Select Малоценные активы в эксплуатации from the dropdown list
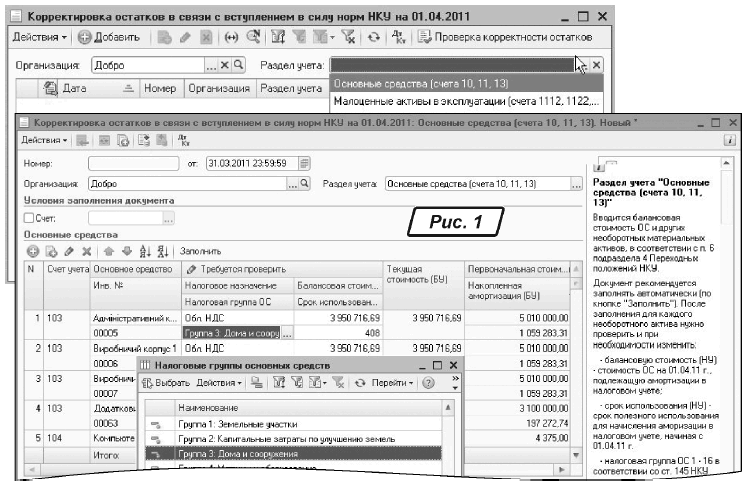The height and width of the screenshot is (486, 746). [465, 100]
